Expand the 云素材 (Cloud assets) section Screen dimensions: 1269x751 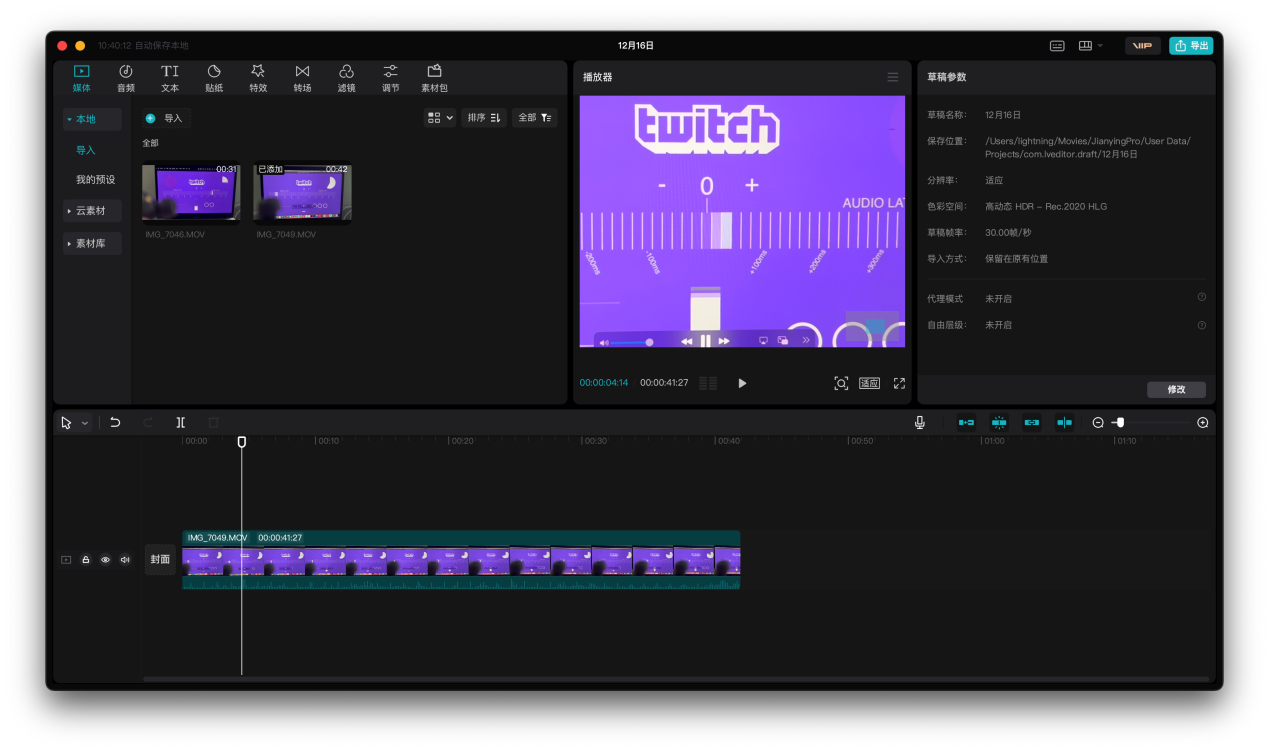[x=92, y=211]
